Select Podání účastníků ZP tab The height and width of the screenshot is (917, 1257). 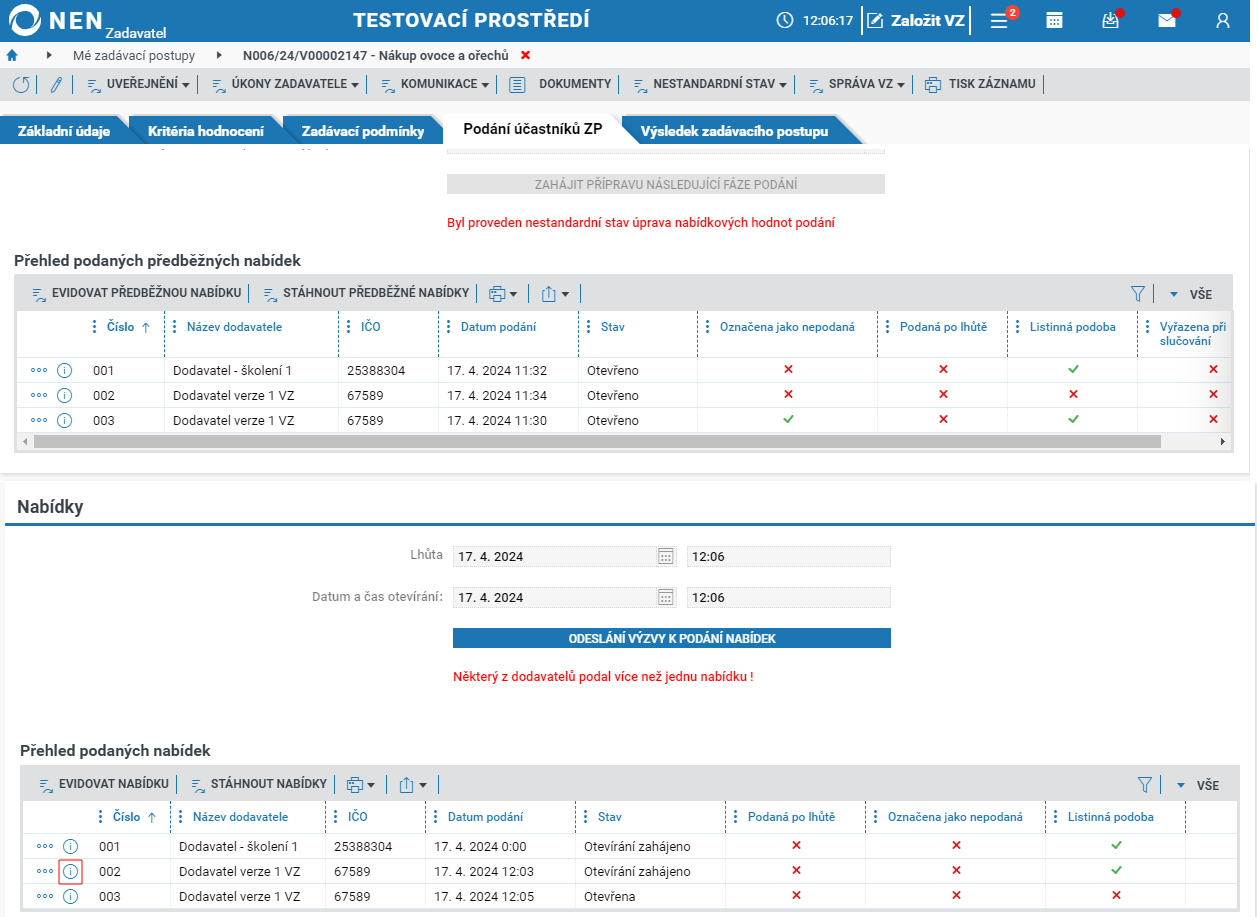pos(533,129)
